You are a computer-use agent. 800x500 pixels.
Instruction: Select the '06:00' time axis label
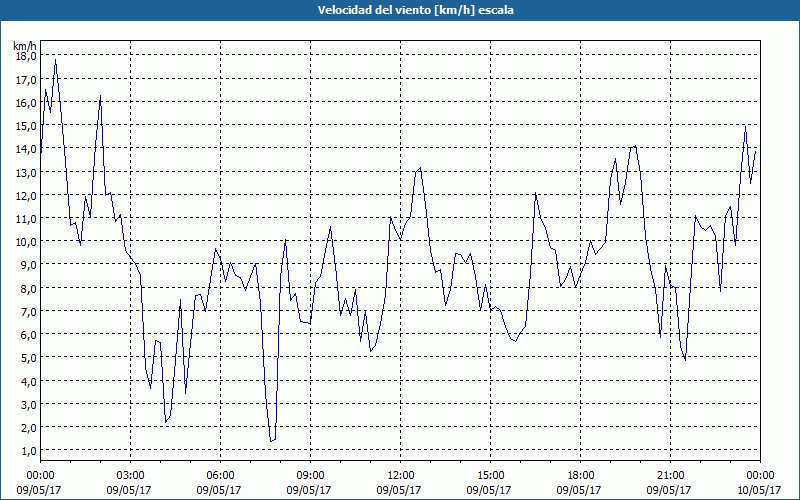(x=220, y=476)
